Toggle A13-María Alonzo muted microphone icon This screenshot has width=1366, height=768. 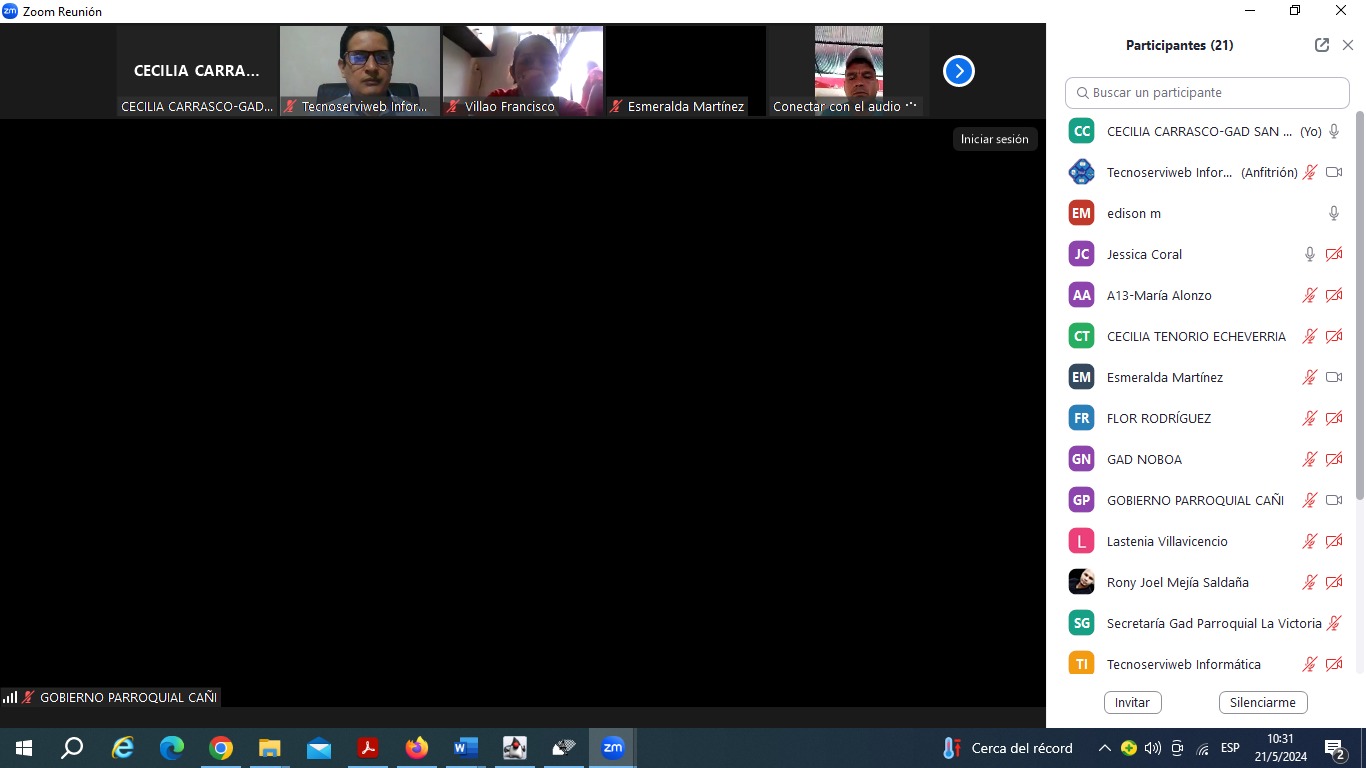click(1309, 295)
